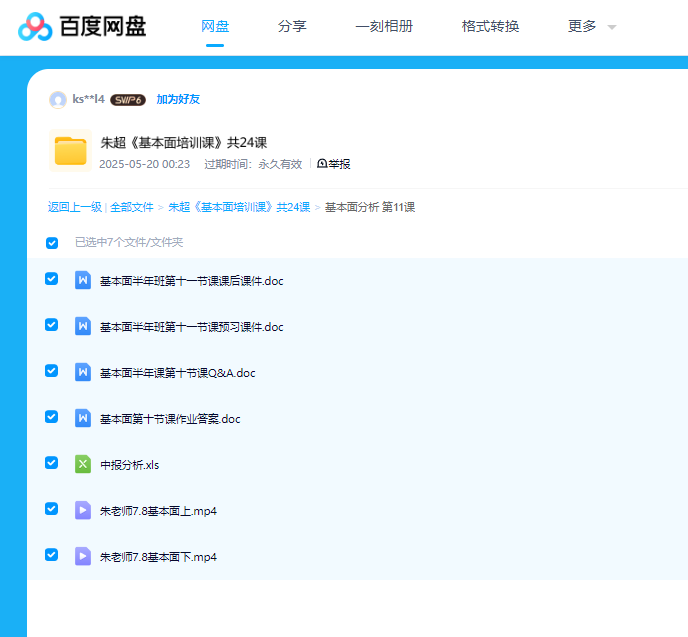The width and height of the screenshot is (688, 637).
Task: Click 返回上一级 breadcrumb link
Action: click(x=75, y=207)
